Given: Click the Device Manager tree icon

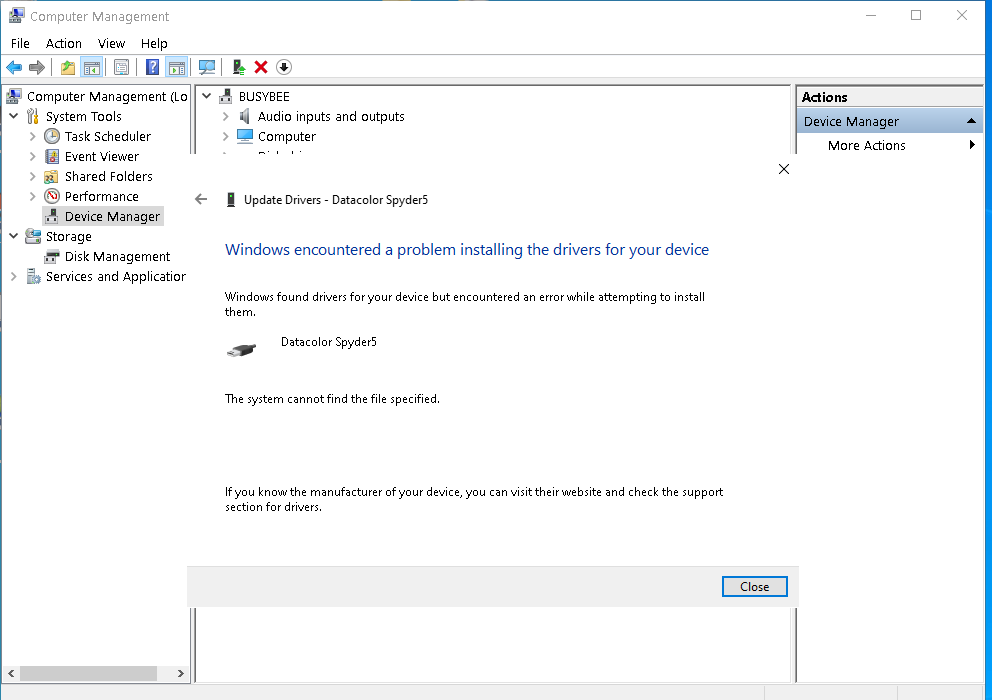Looking at the screenshot, I should (x=52, y=216).
